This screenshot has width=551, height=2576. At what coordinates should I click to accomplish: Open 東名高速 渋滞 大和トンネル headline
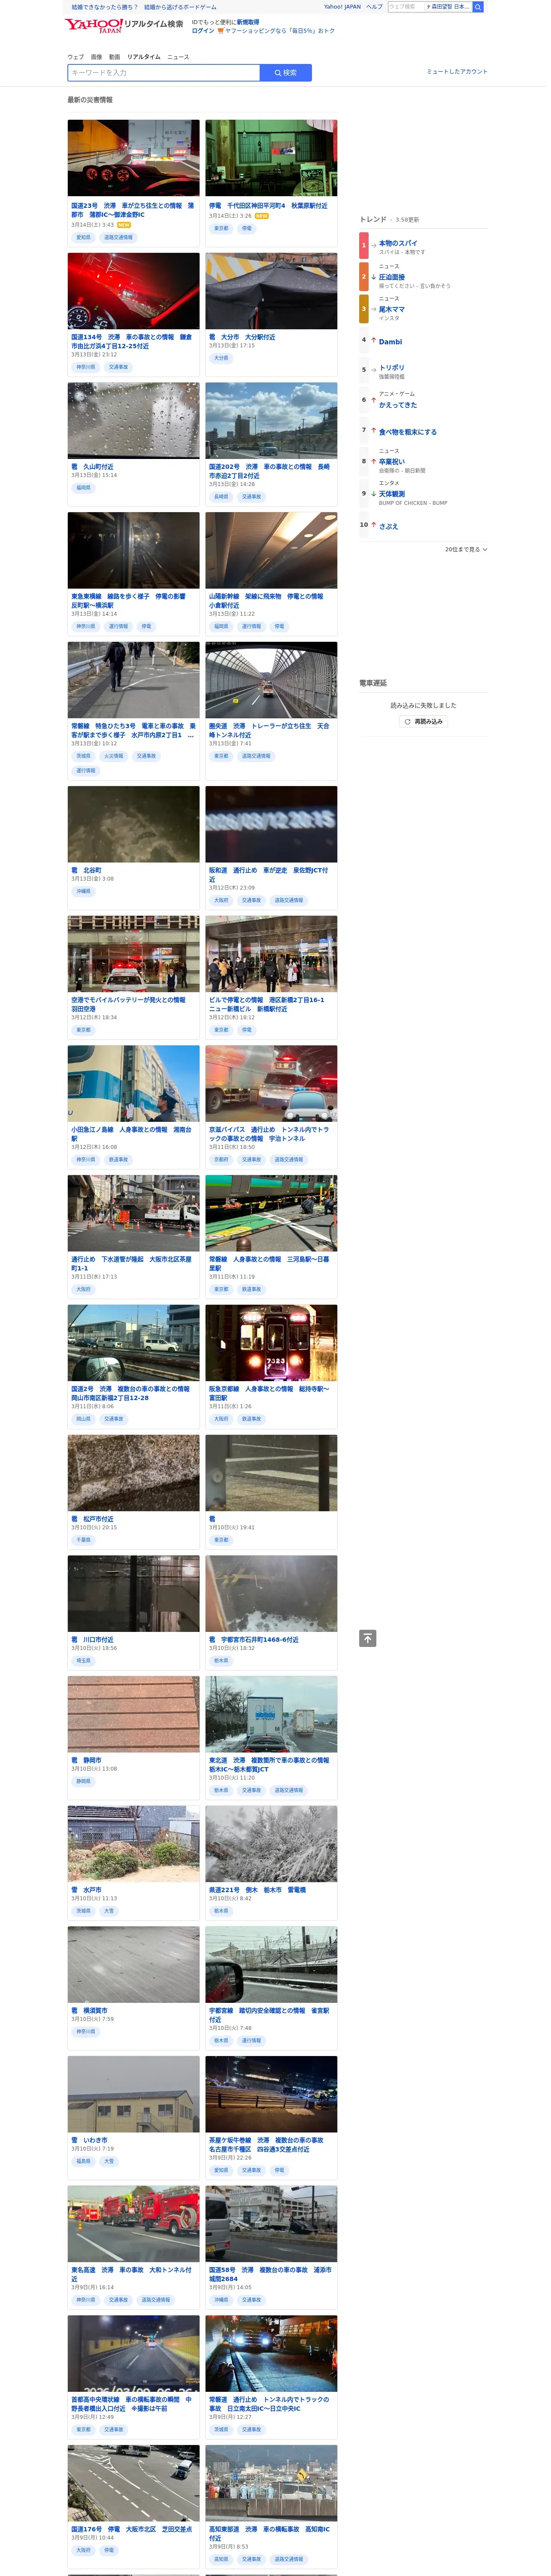tap(132, 2275)
